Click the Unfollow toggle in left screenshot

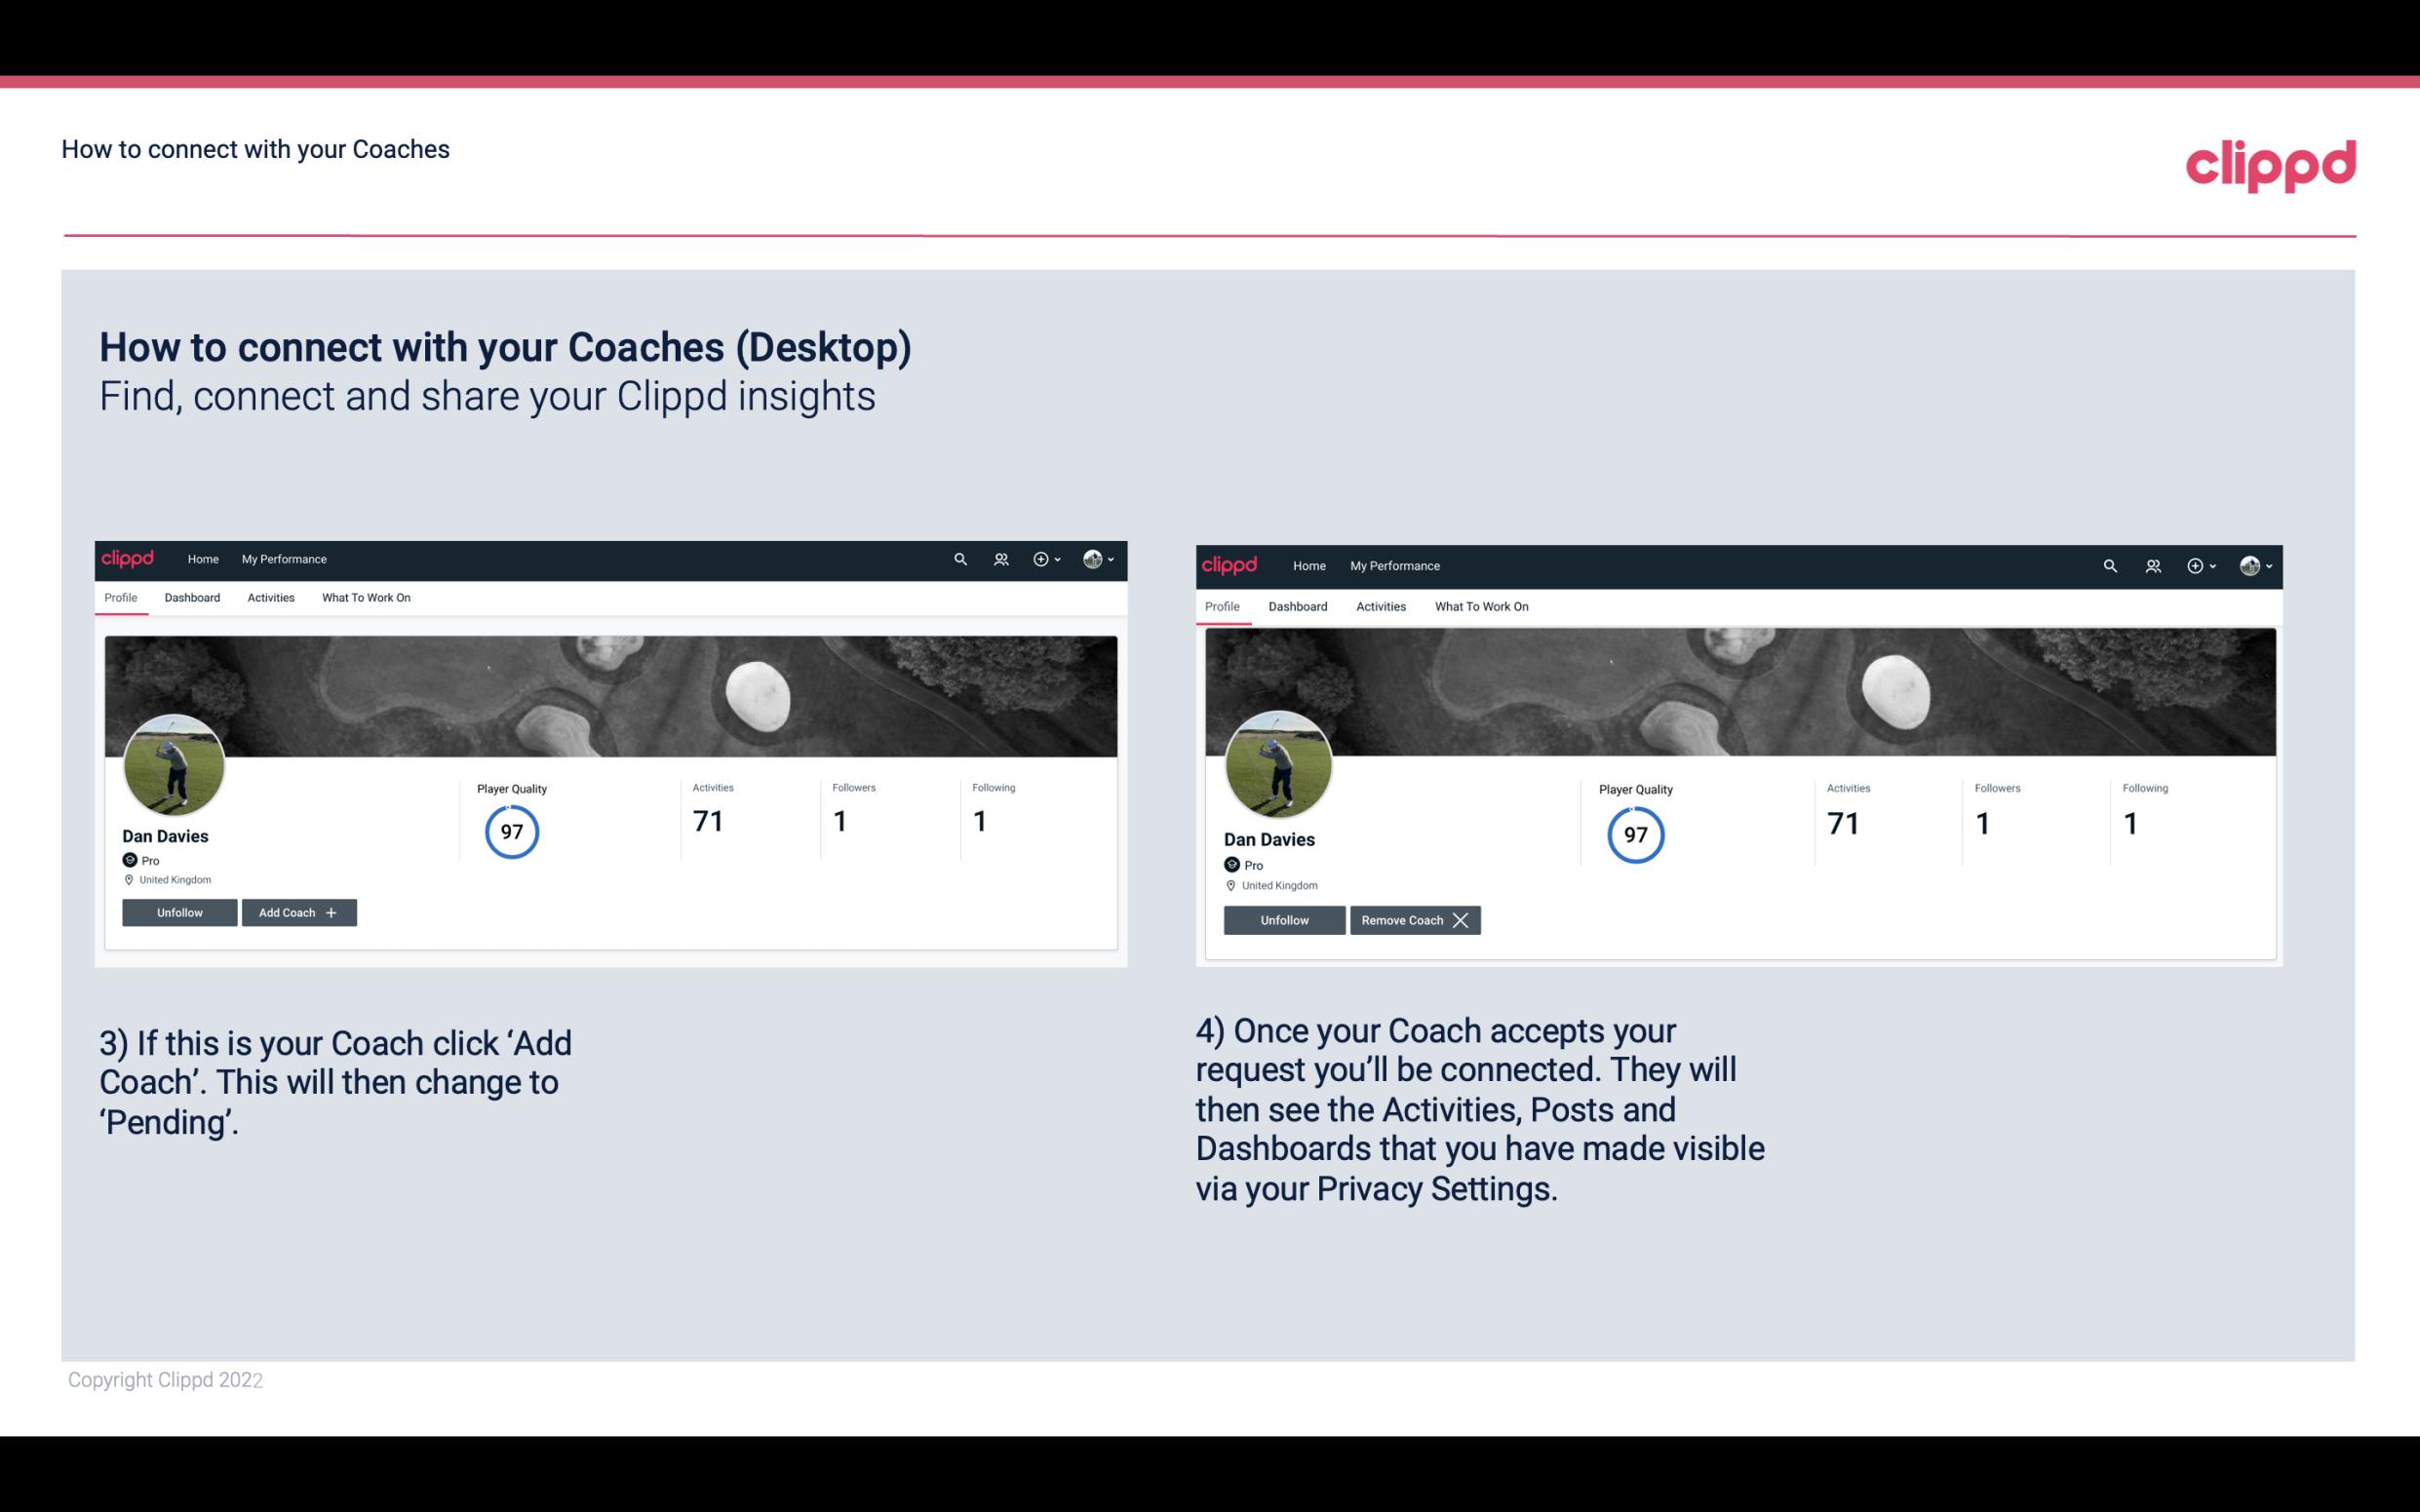[x=179, y=912]
